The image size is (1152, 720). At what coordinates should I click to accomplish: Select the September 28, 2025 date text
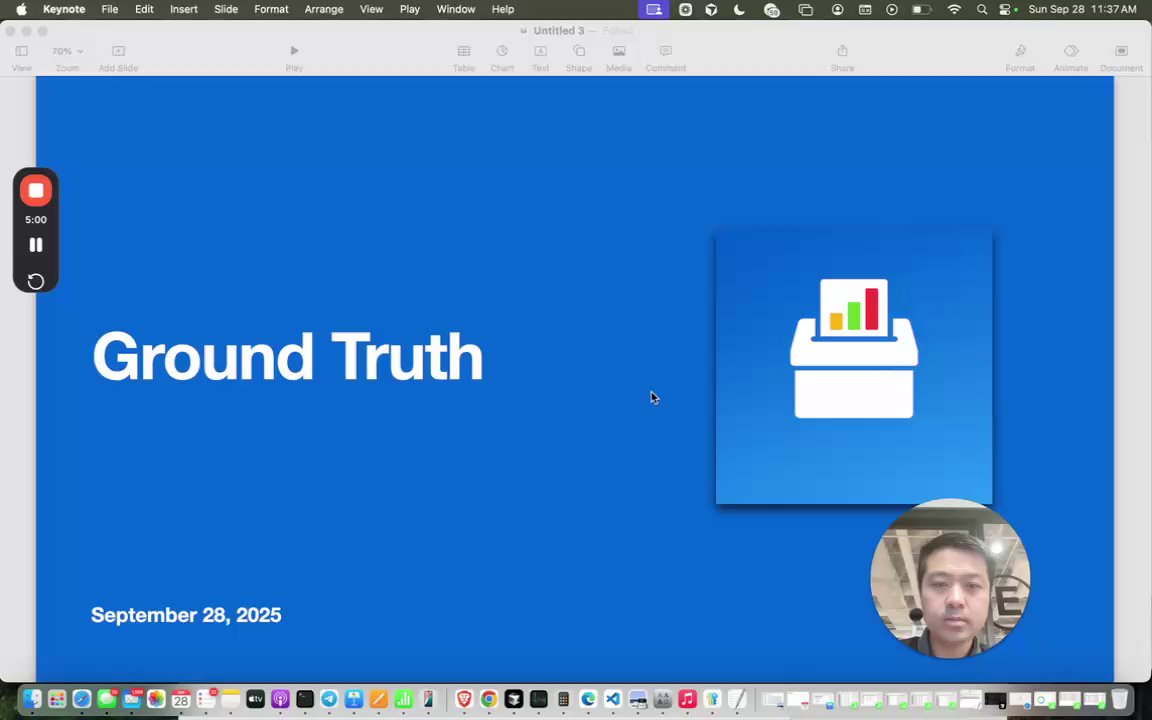coord(186,615)
